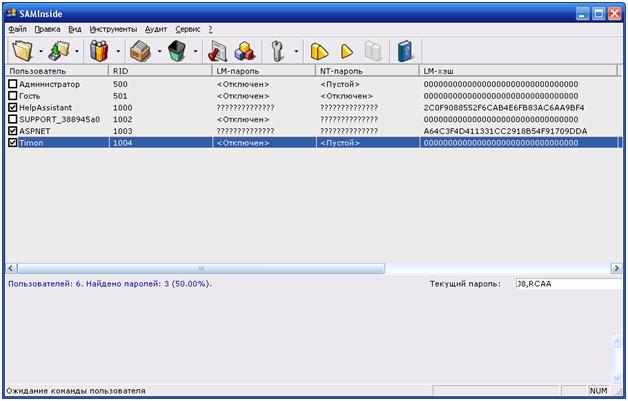Click RID value 1003
The width and height of the screenshot is (628, 401).
coord(123,131)
